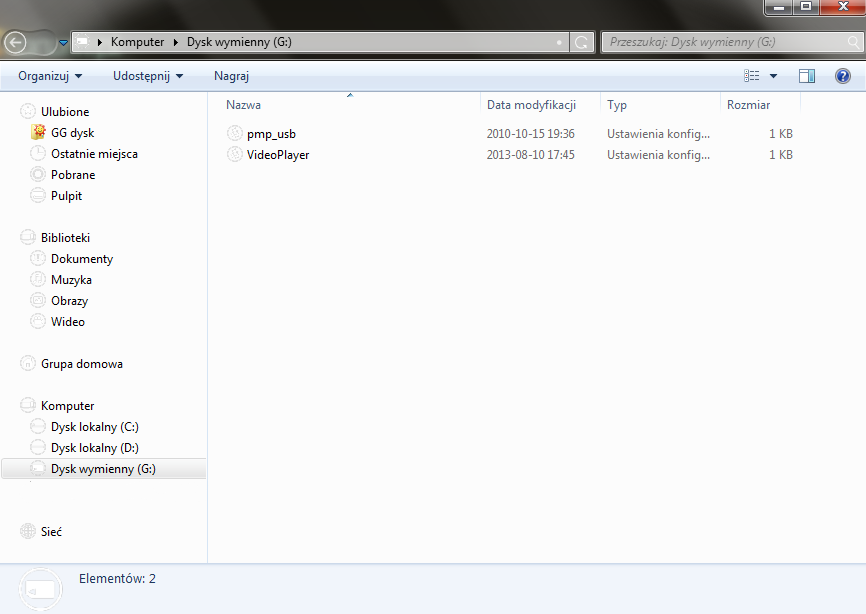Go back with the back arrow
The image size is (866, 614).
pyautogui.click(x=15, y=43)
